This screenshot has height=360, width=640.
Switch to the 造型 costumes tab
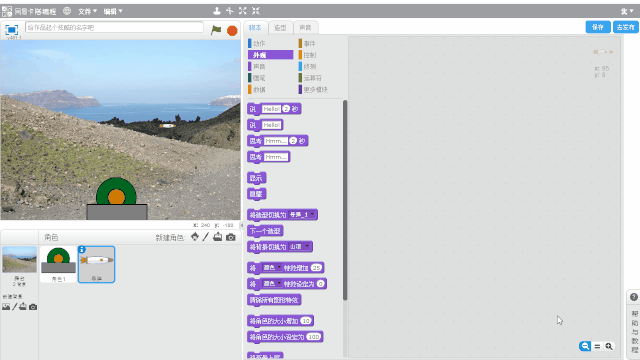[280, 28]
